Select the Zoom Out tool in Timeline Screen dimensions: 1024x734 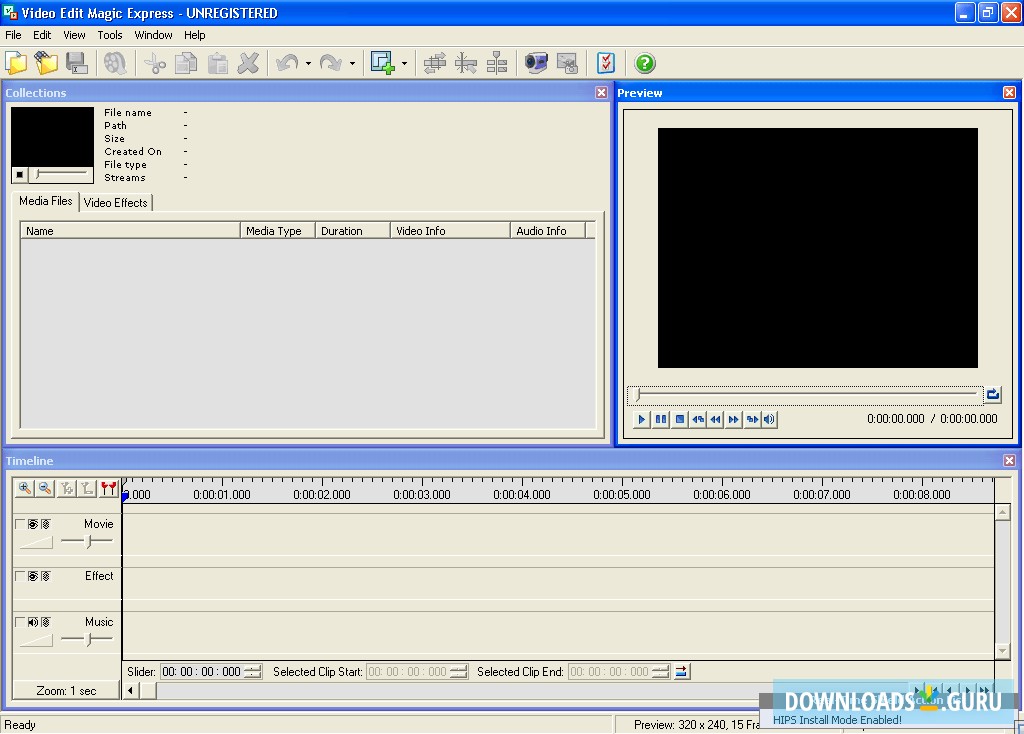pos(43,487)
